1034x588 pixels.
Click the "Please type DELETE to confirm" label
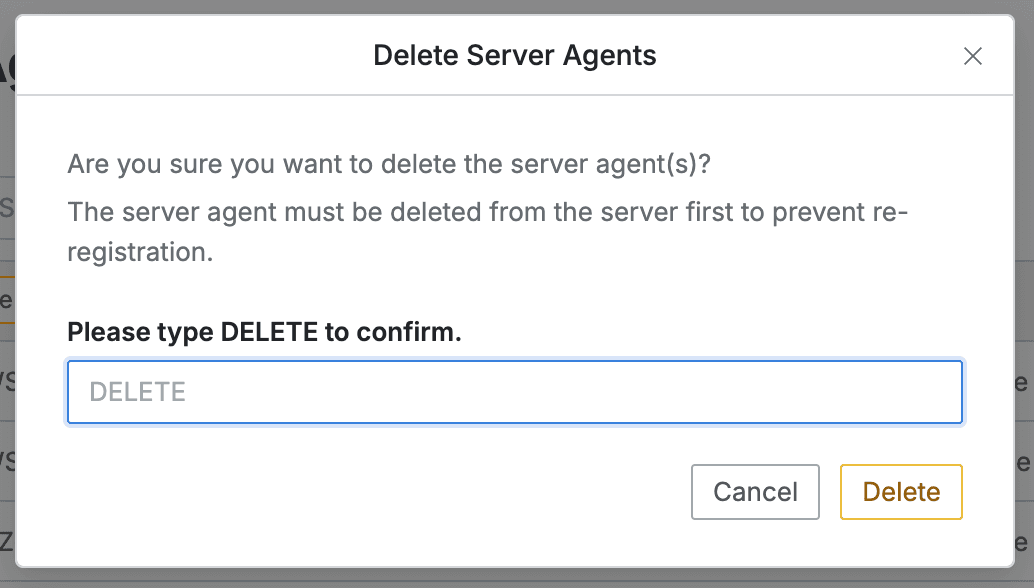click(x=264, y=332)
